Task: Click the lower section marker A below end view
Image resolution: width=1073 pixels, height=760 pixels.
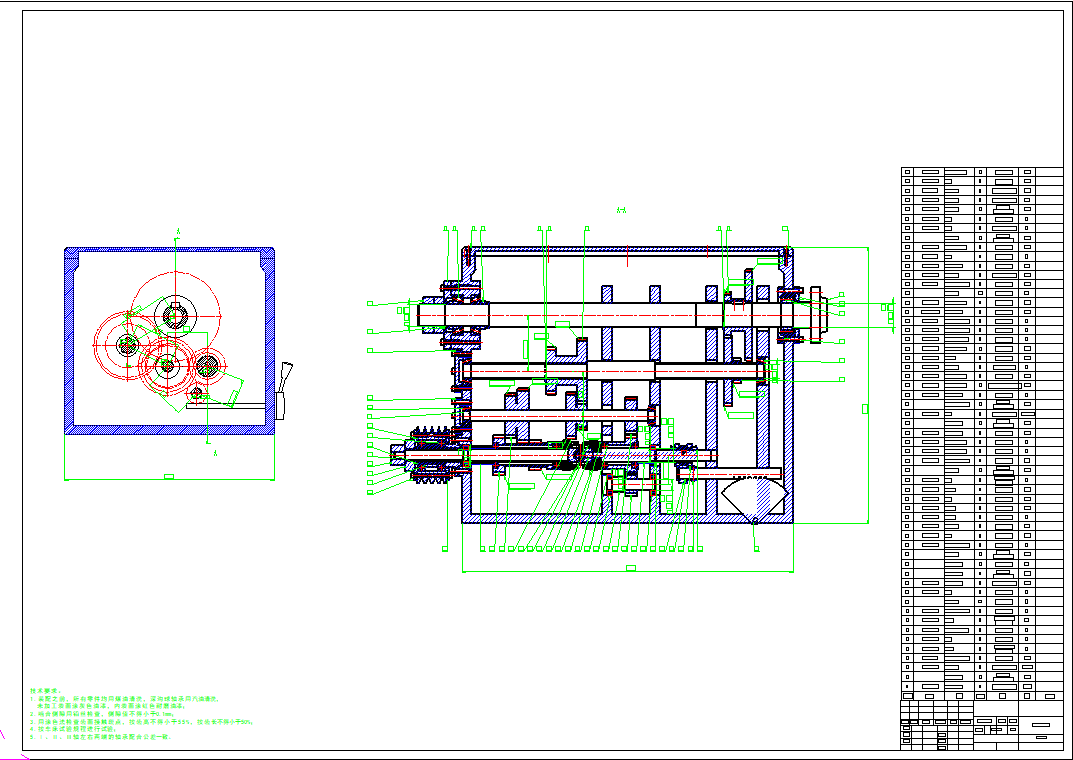Action: [217, 453]
